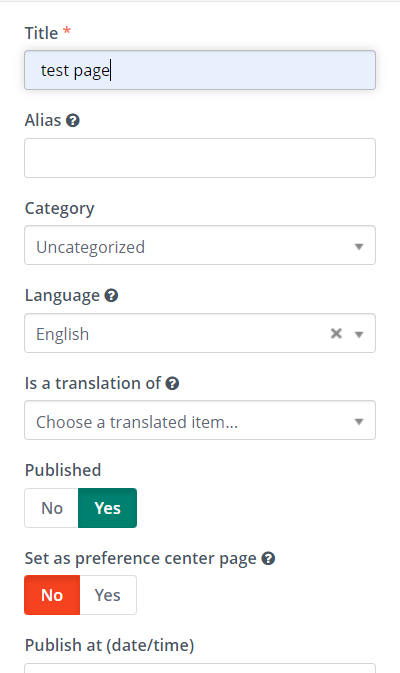Show the preference center page help tooltip icon
The image size is (400, 673).
pyautogui.click(x=268, y=558)
